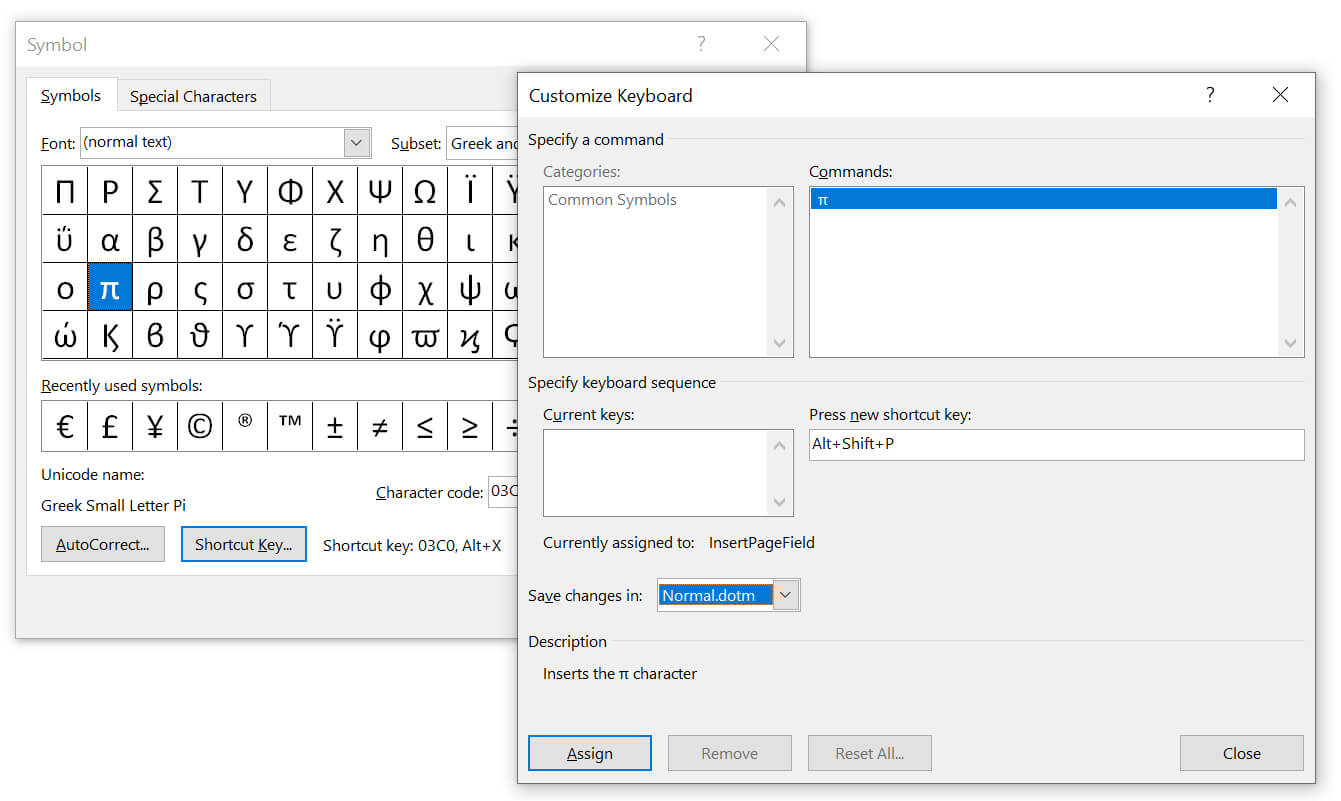
Task: Click the Shortcut Key button
Action: pyautogui.click(x=243, y=545)
